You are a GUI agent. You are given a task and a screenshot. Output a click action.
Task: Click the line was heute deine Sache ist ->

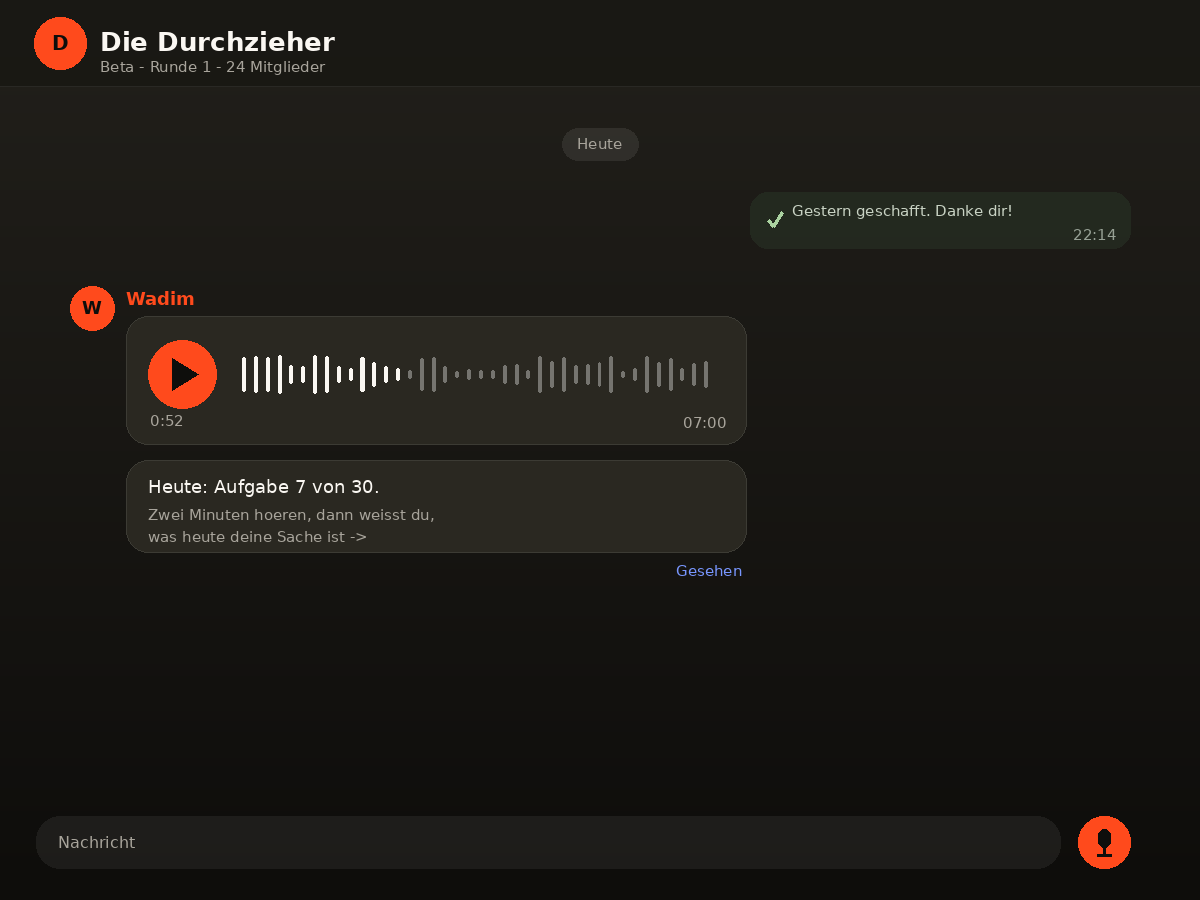pyautogui.click(x=257, y=537)
